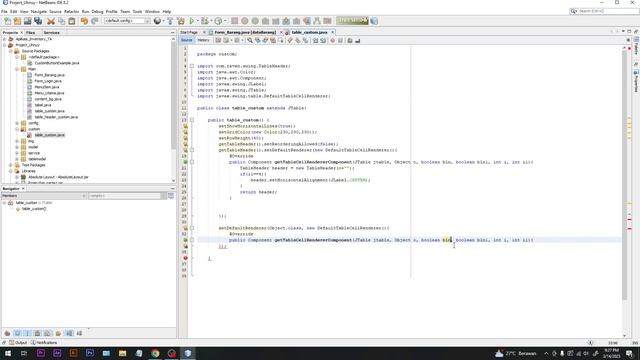The width and height of the screenshot is (640, 360).
Task: Click the Clean and Build icon
Action: coord(181,21)
